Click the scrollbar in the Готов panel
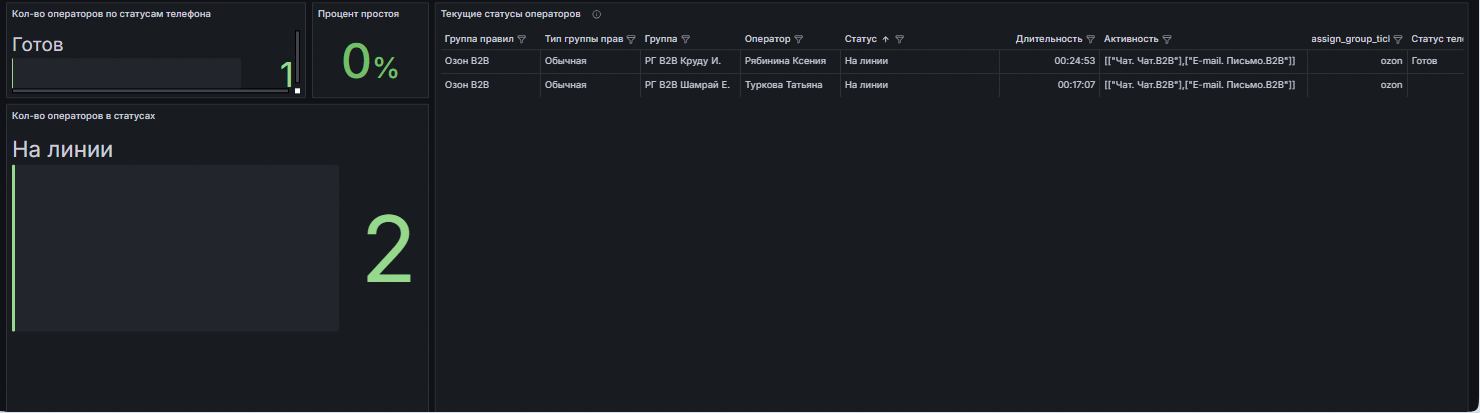Image resolution: width=1480 pixels, height=413 pixels. click(x=297, y=58)
